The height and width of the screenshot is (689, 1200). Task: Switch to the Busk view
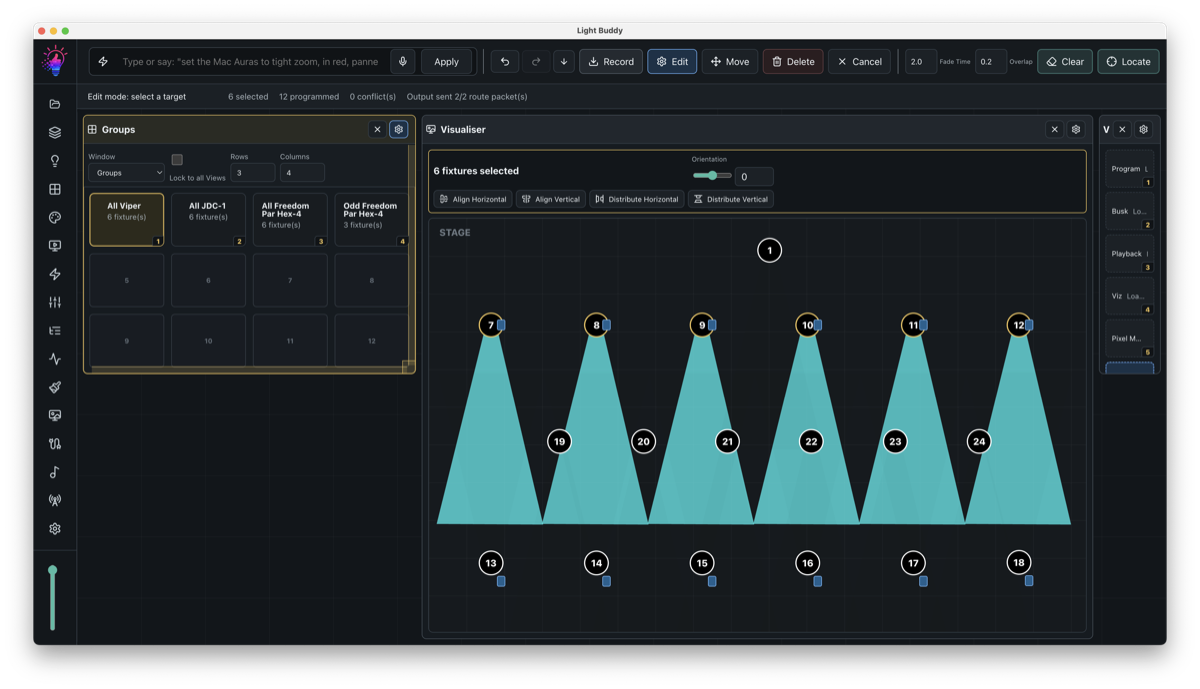pos(1130,212)
